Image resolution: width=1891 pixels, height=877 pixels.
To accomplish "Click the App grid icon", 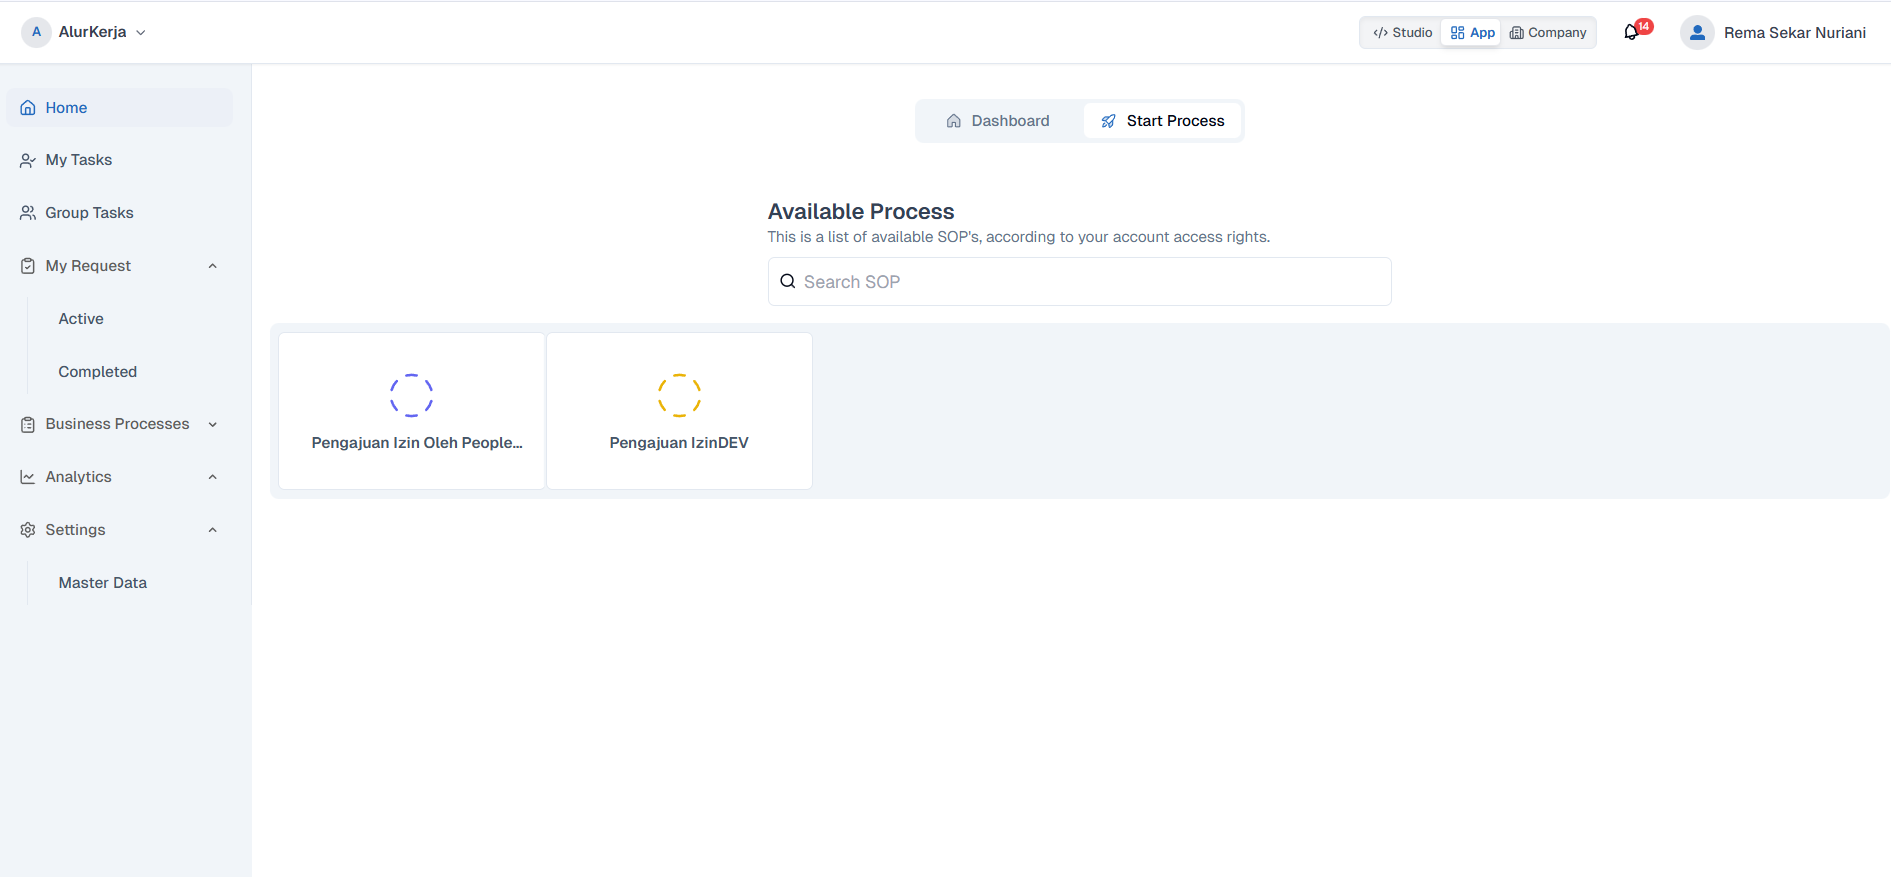I will tap(1458, 33).
